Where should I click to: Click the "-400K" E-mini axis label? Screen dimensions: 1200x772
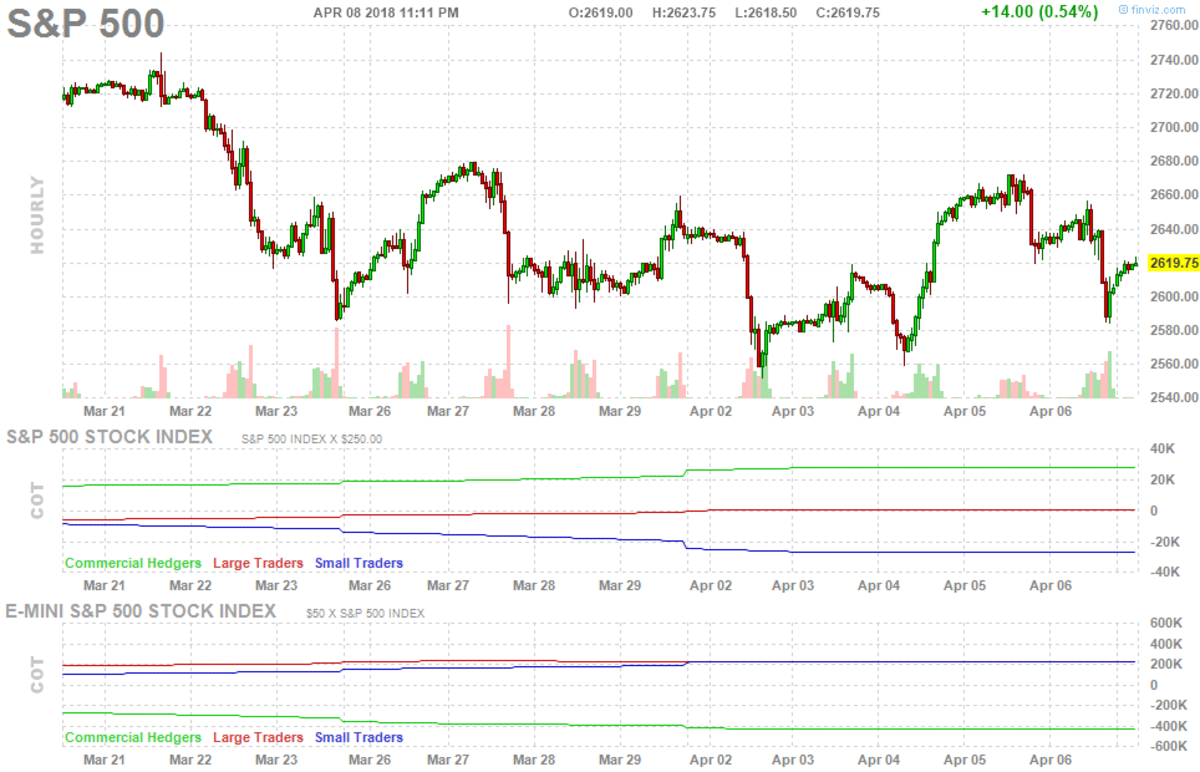pos(1169,727)
